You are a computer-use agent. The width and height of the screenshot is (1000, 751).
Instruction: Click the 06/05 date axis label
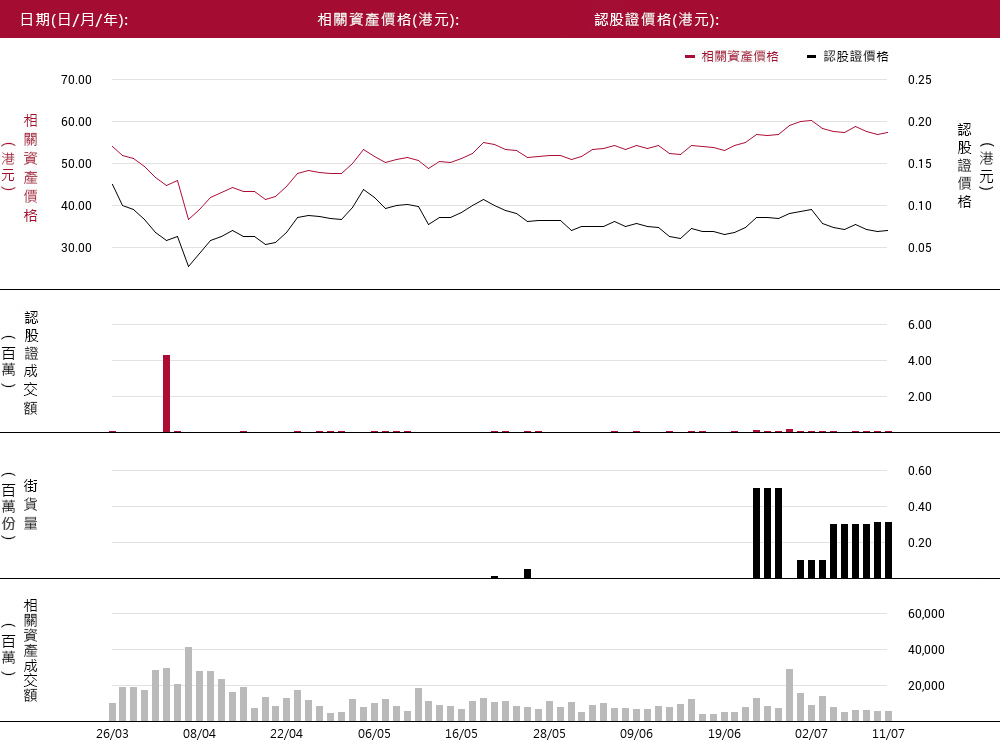374,734
